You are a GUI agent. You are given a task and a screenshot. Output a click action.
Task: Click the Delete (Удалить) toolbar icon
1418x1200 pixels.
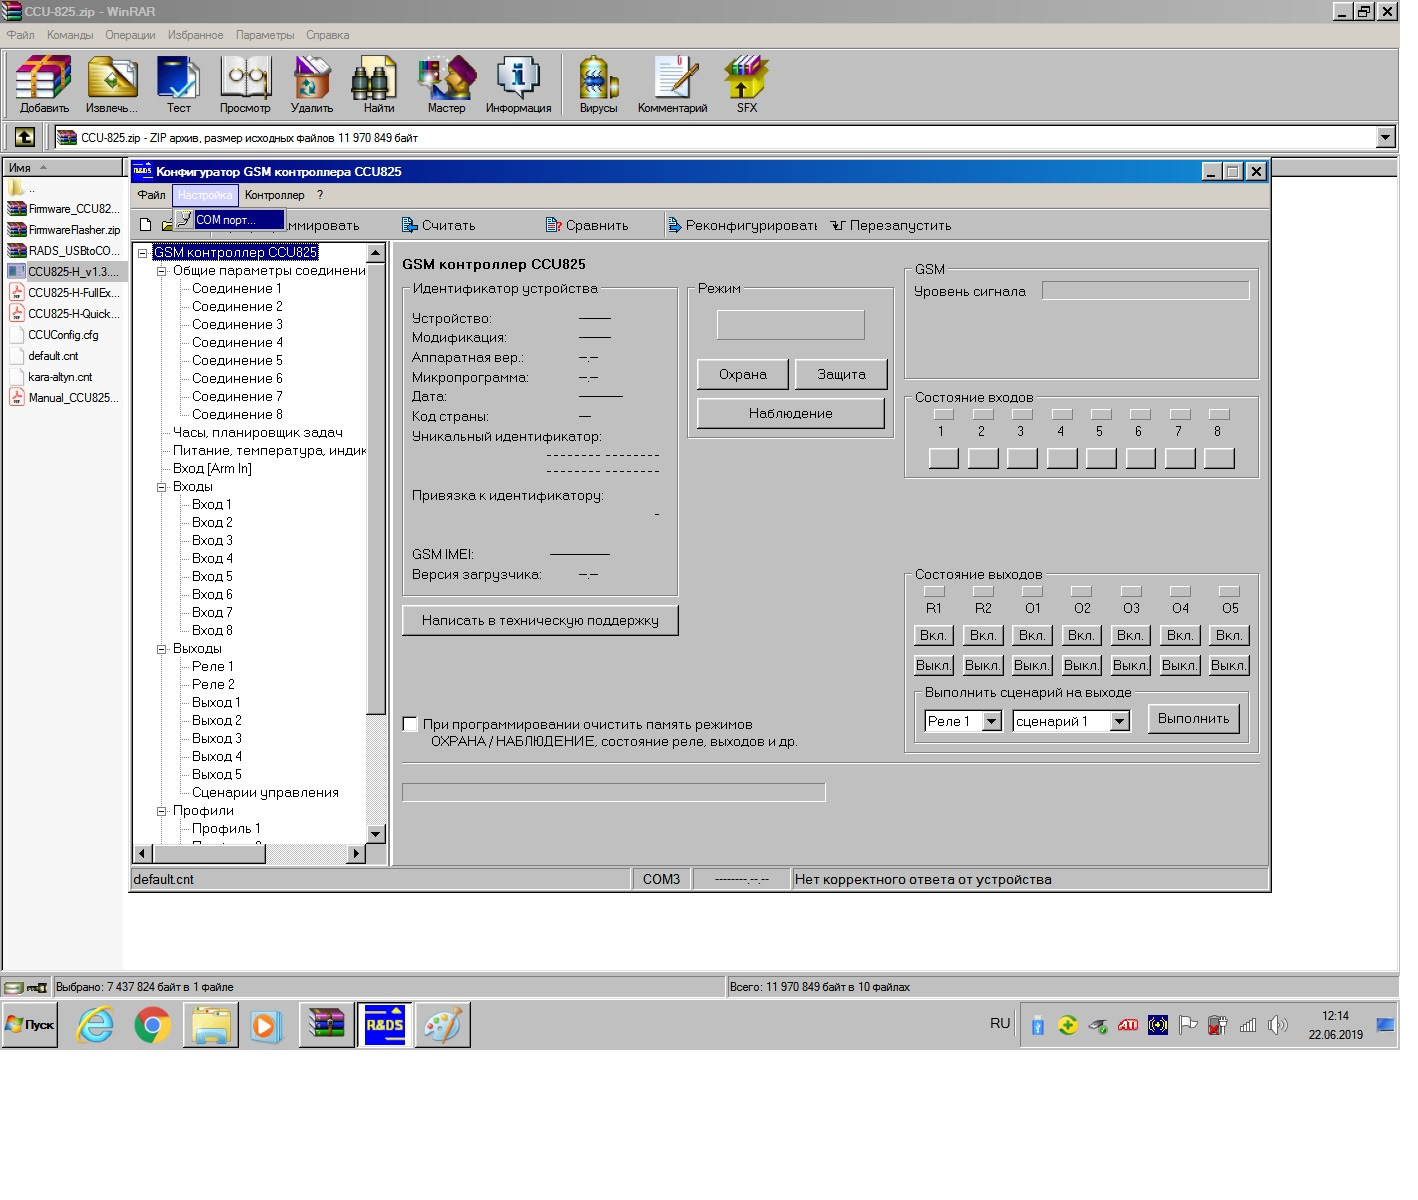click(312, 84)
